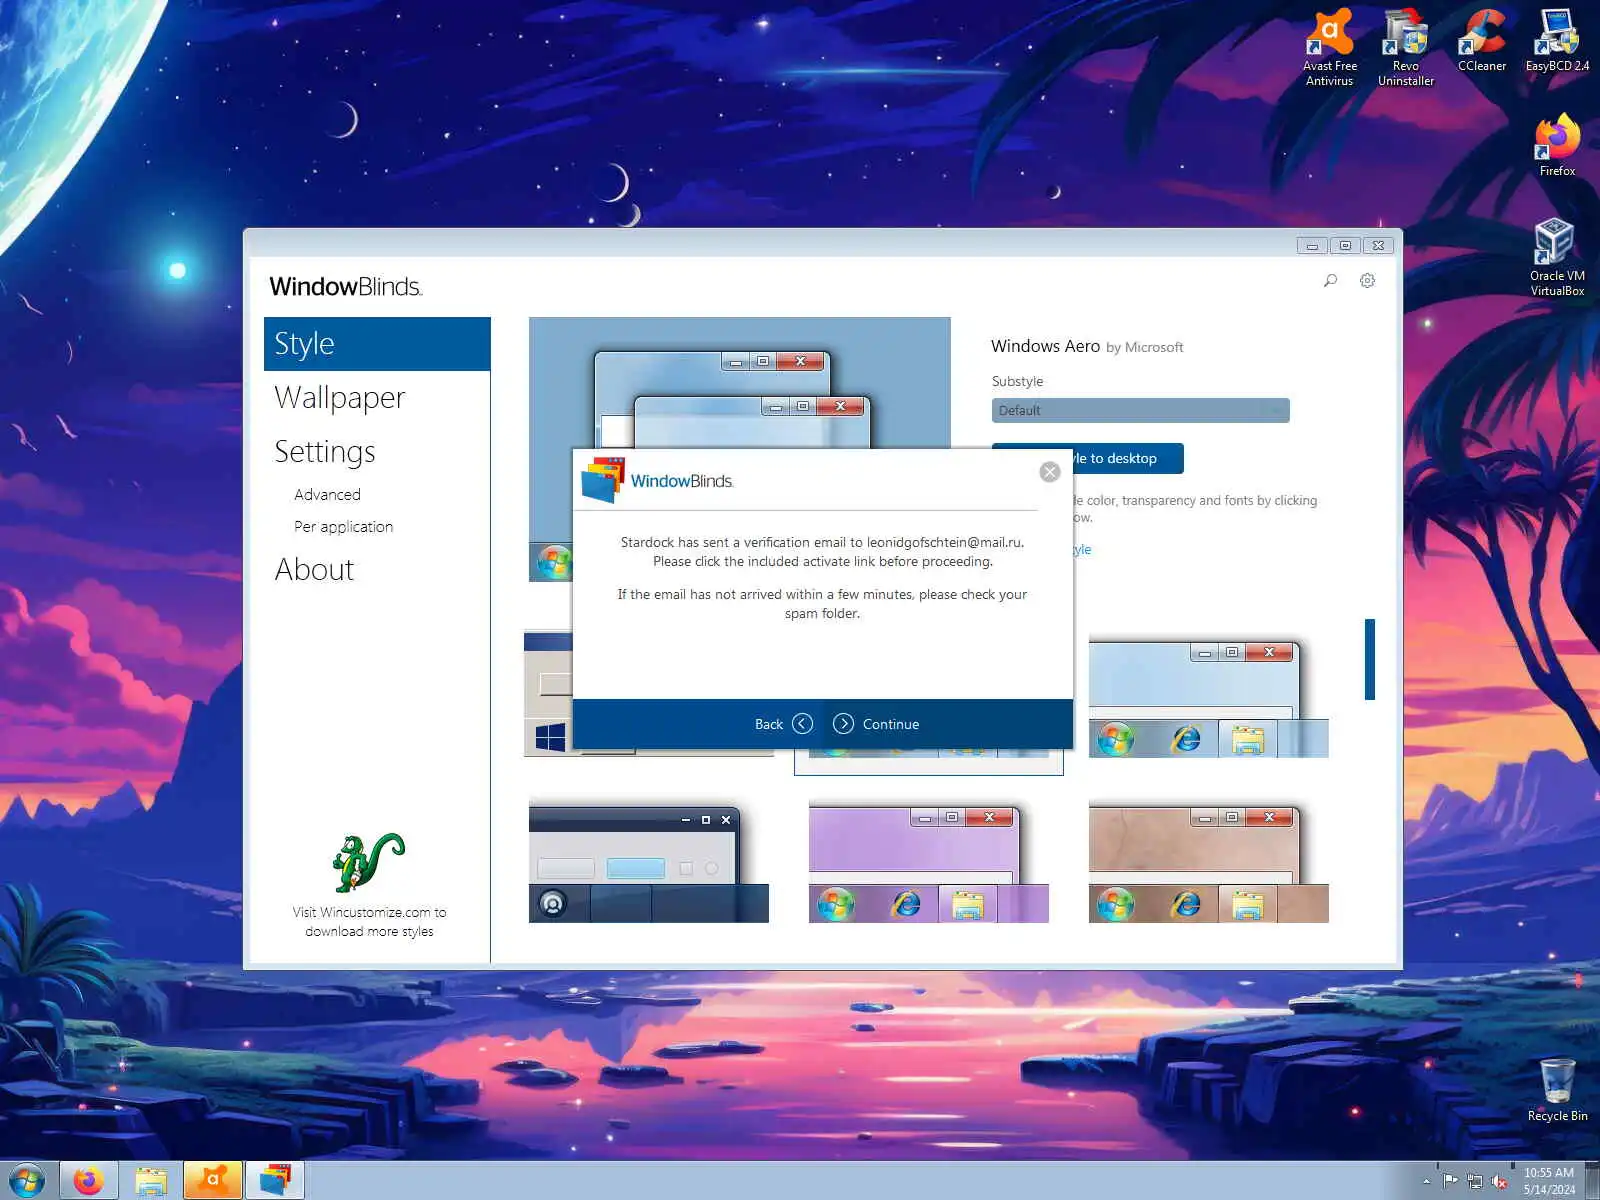The height and width of the screenshot is (1200, 1600).
Task: Click the network tray icon
Action: point(1475,1181)
